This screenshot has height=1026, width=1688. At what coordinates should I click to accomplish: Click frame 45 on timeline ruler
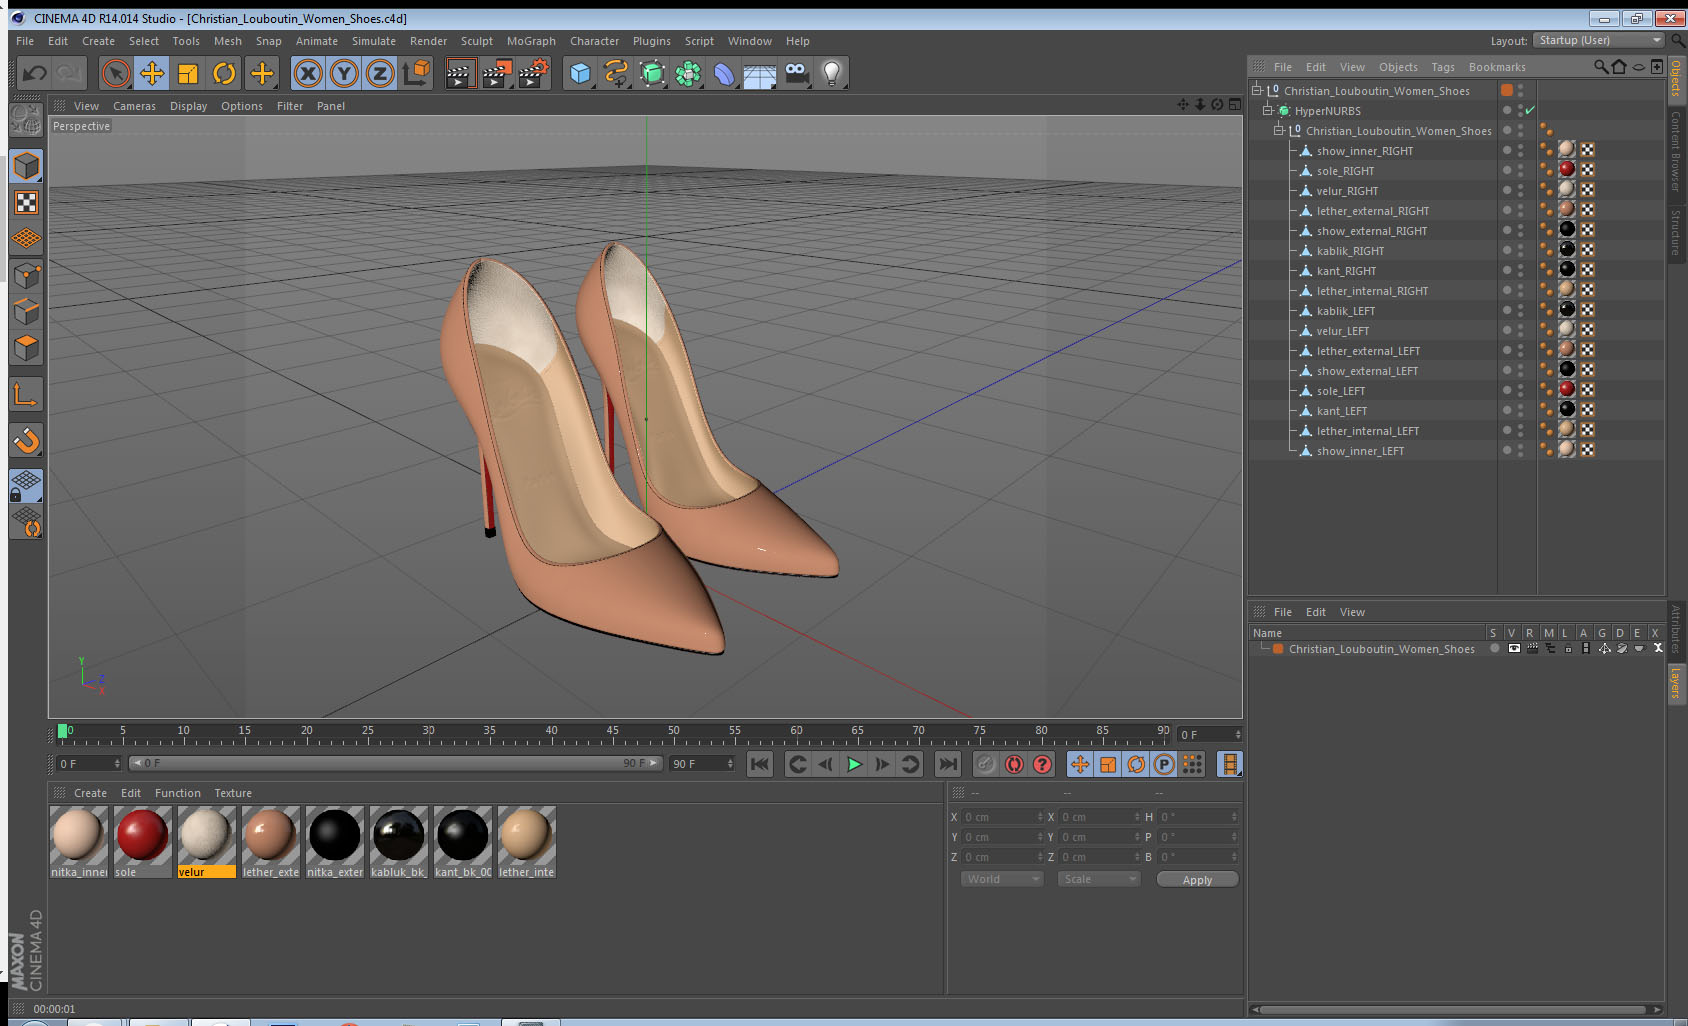pyautogui.click(x=612, y=731)
